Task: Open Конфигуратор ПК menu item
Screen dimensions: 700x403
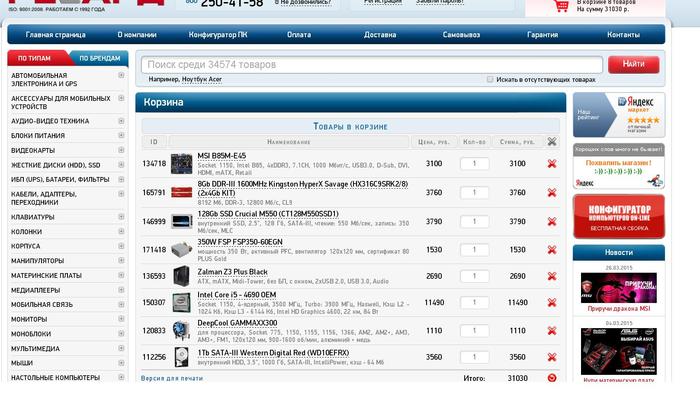Action: point(218,35)
